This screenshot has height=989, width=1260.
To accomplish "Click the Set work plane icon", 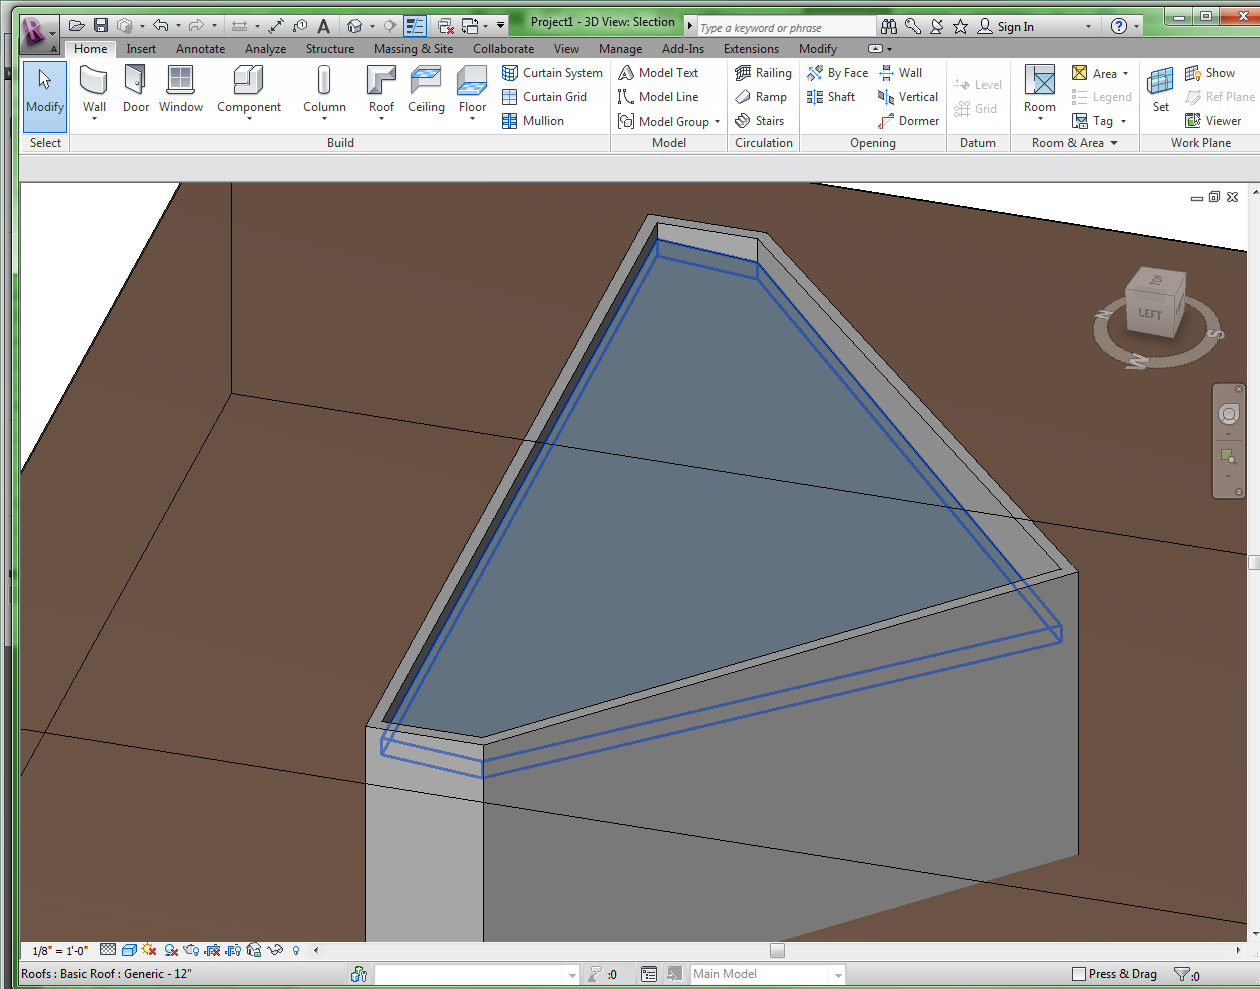I will (1160, 80).
